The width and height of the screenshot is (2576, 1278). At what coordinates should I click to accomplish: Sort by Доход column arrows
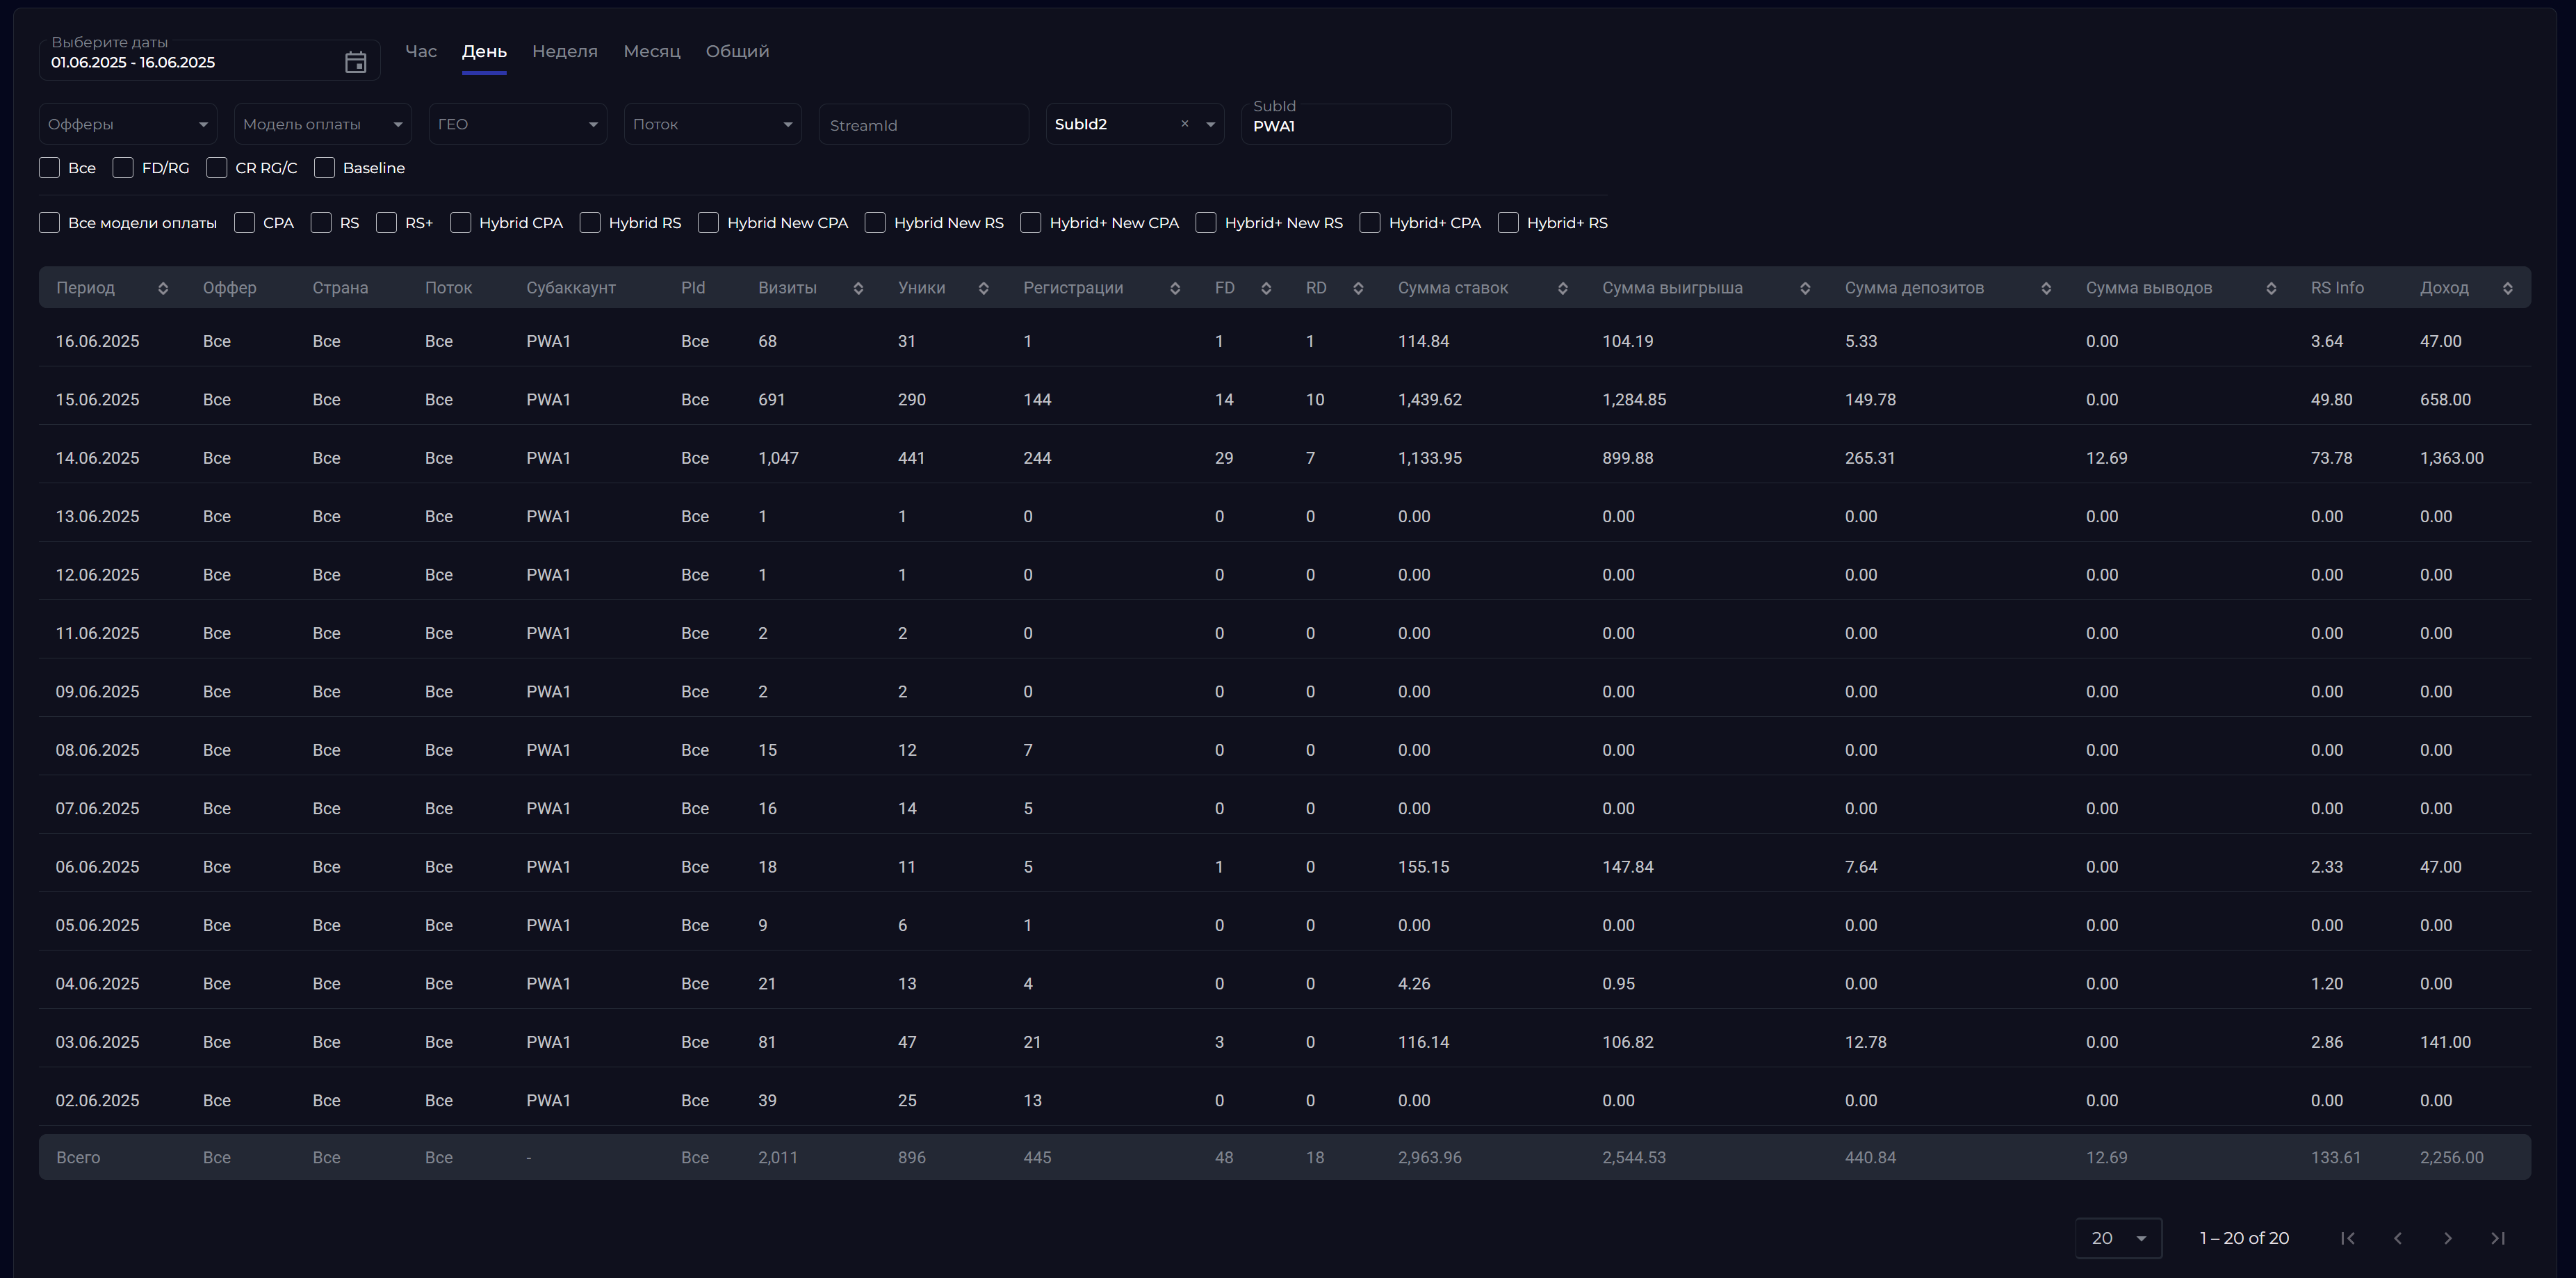[2508, 289]
